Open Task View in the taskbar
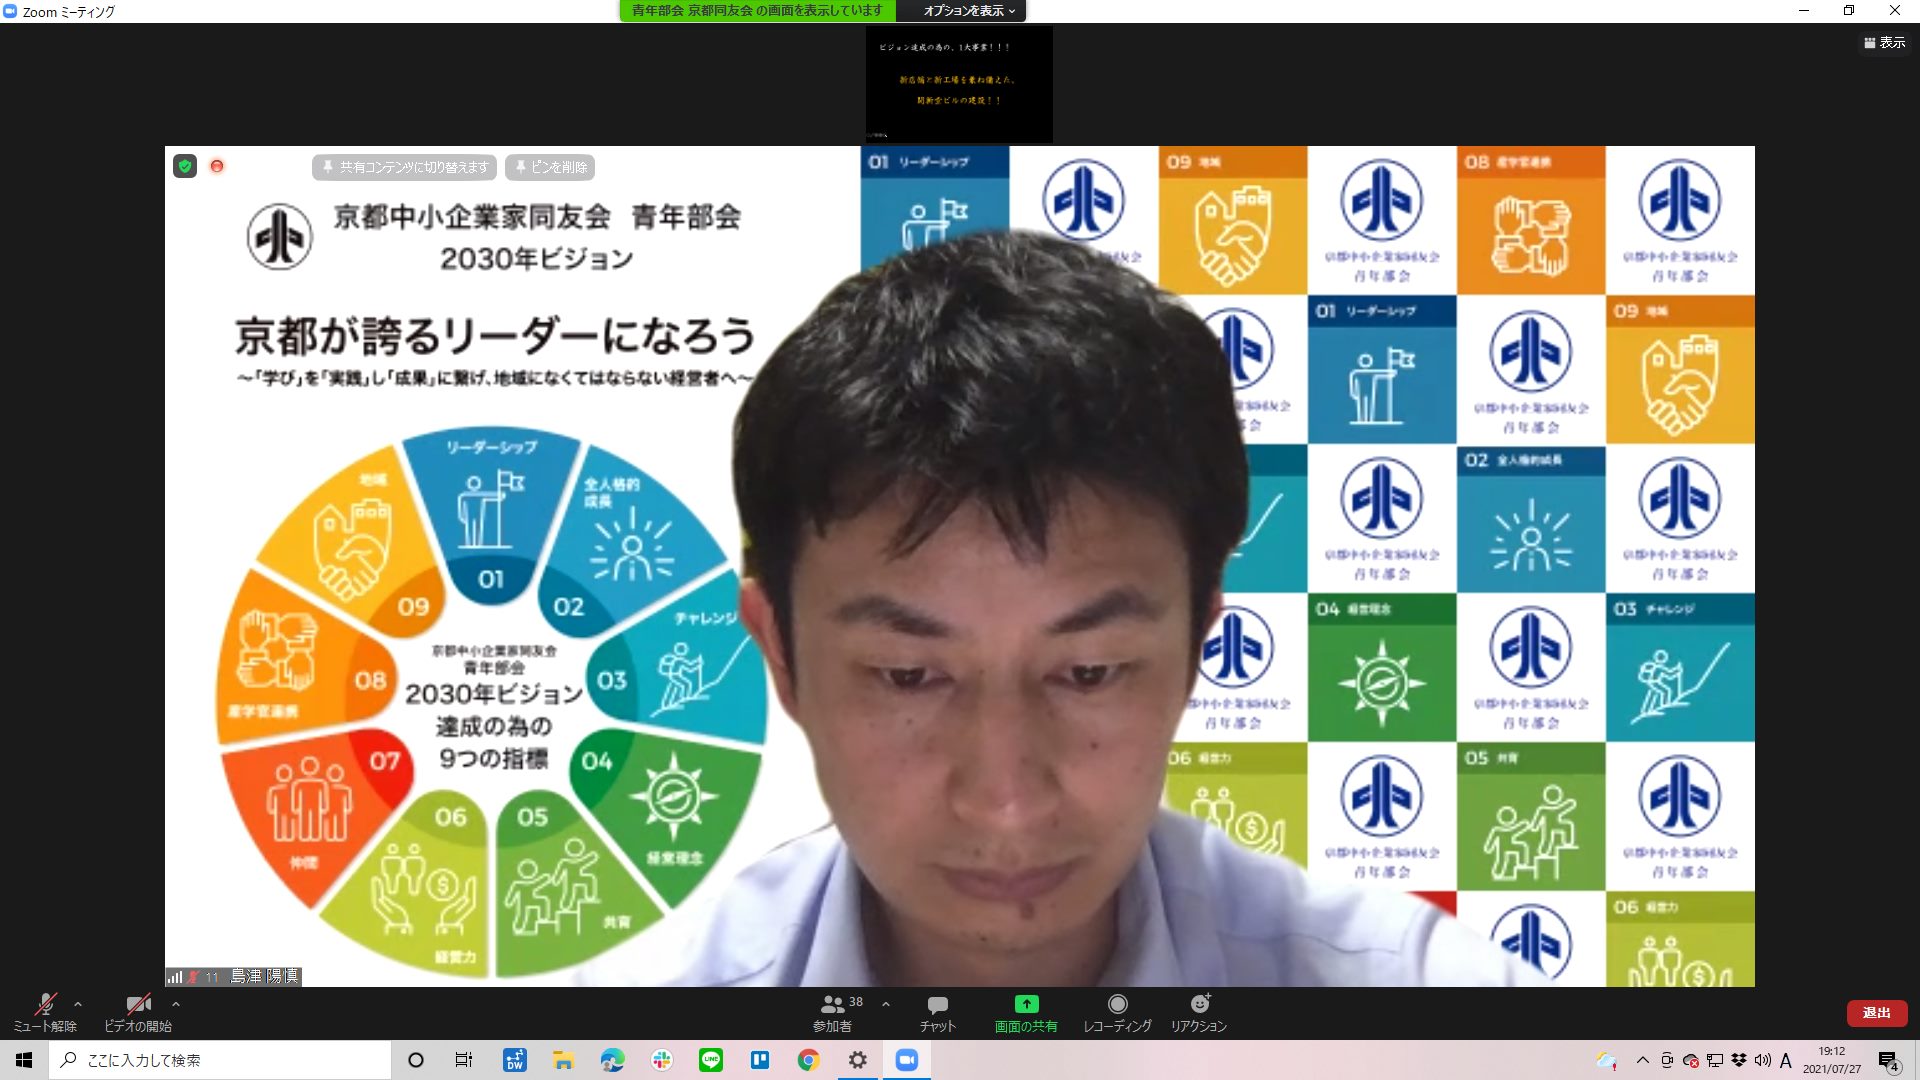Image resolution: width=1920 pixels, height=1080 pixels. pyautogui.click(x=464, y=1060)
